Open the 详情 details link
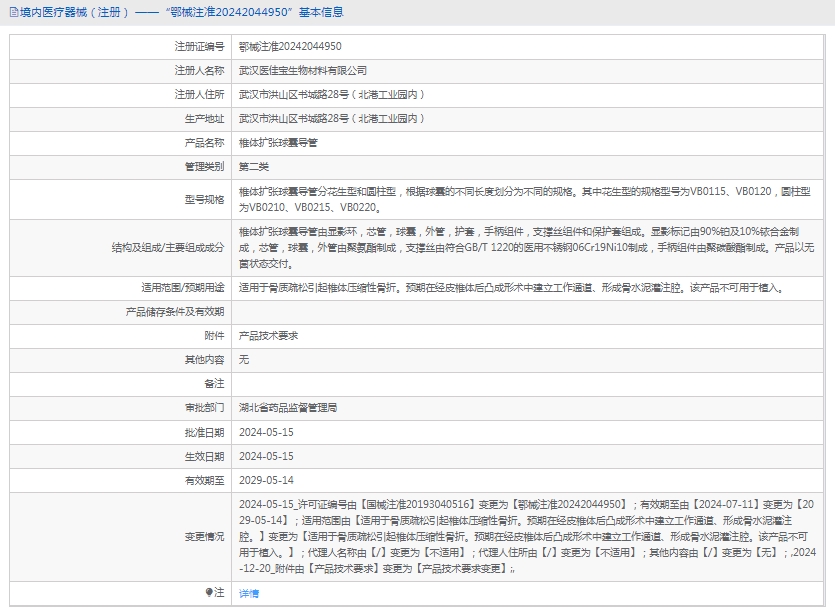Image resolution: width=835 pixels, height=614 pixels. tap(249, 593)
